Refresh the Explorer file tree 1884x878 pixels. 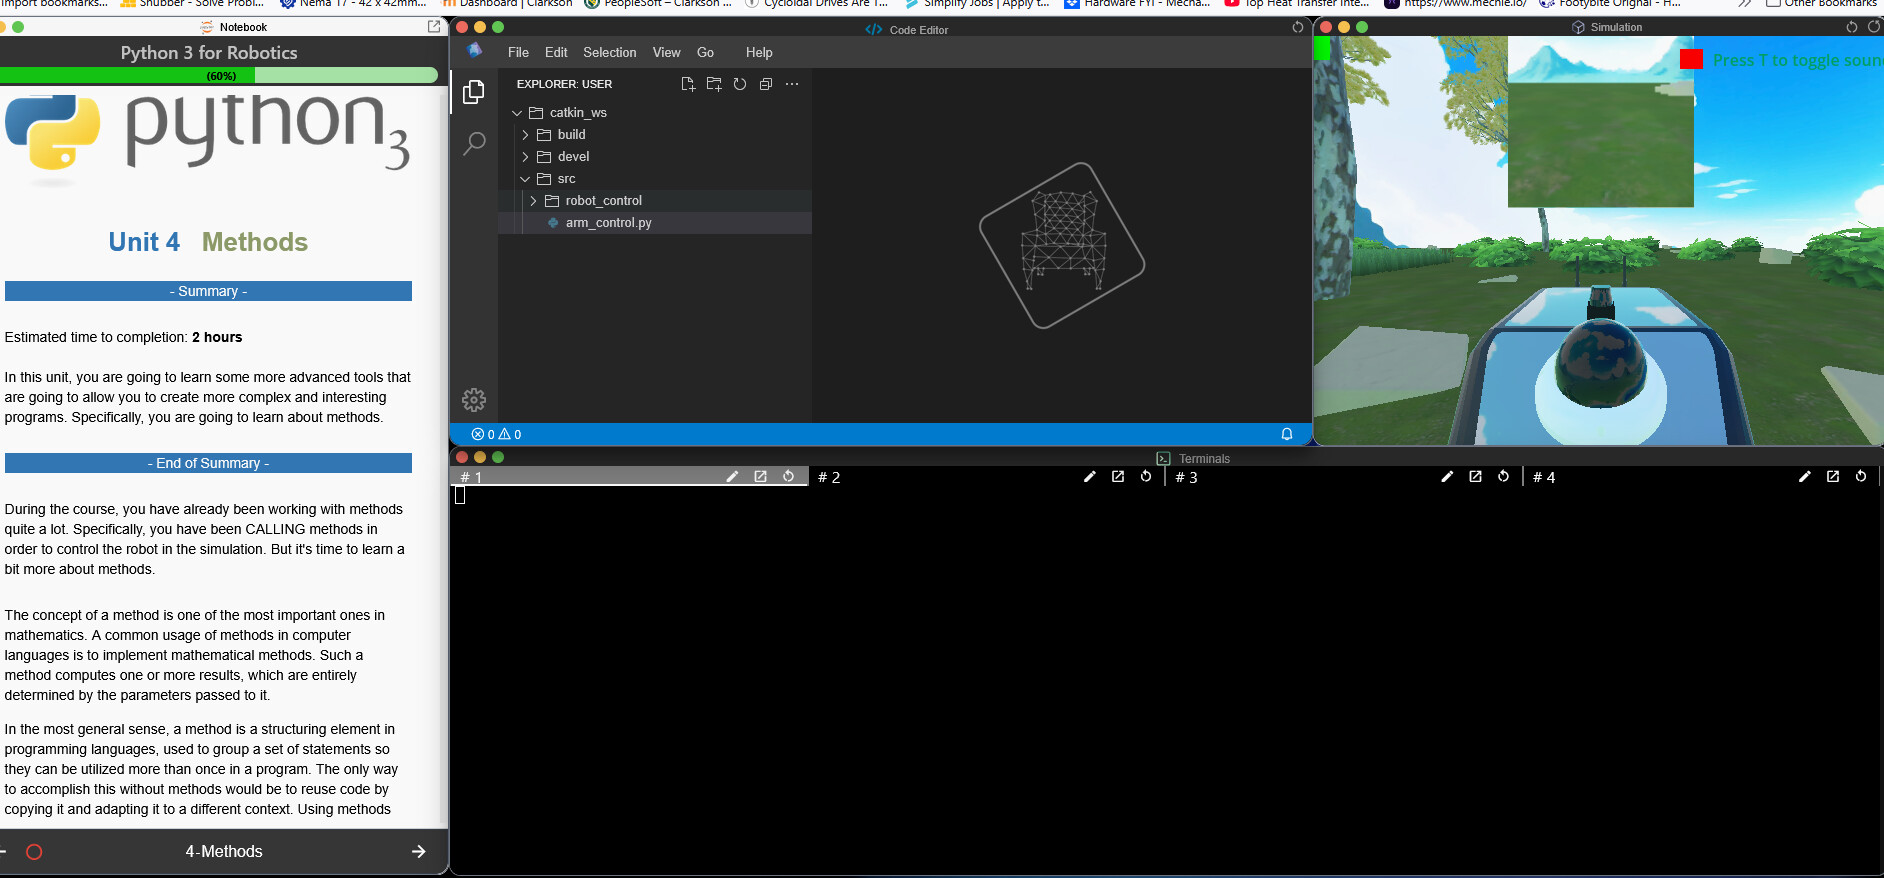pyautogui.click(x=740, y=84)
